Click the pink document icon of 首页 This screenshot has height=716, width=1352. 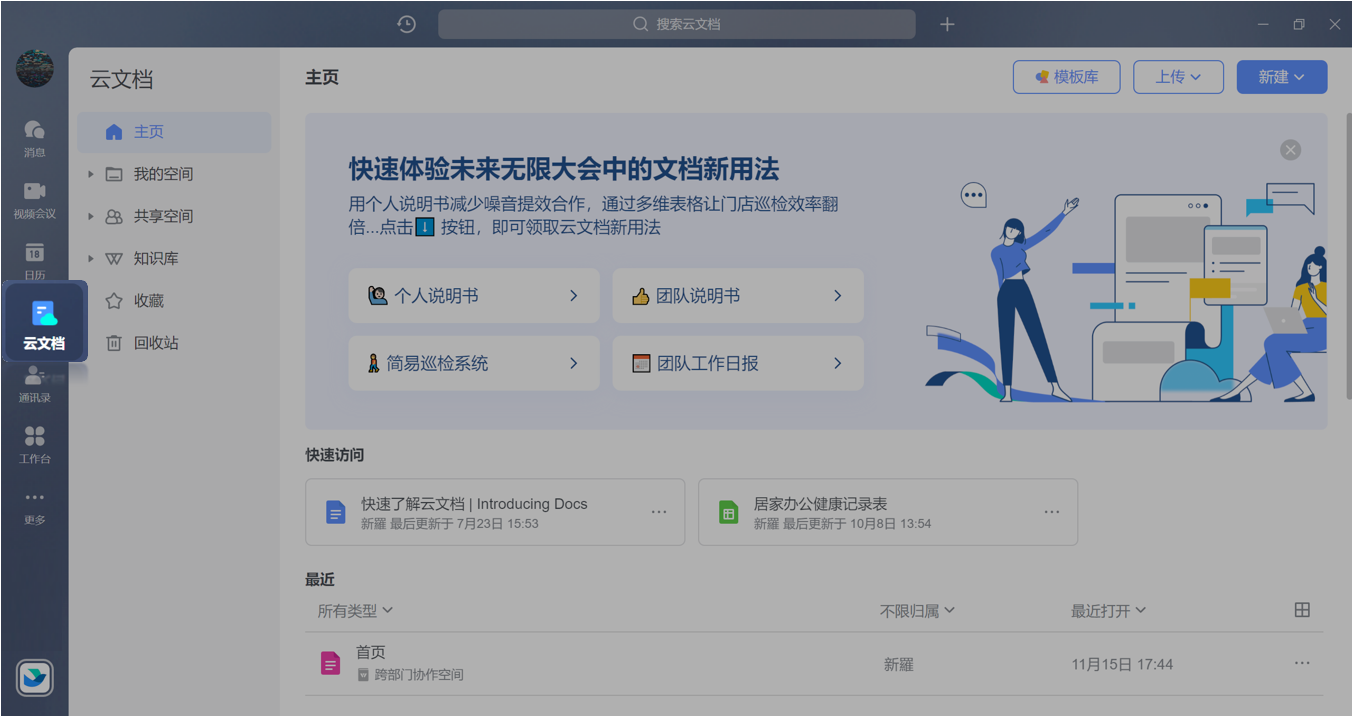tap(330, 663)
